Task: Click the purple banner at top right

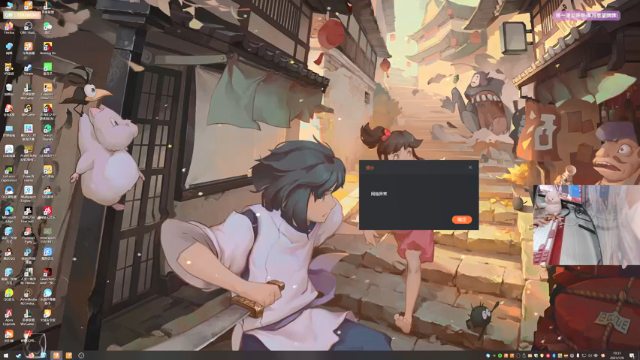Action: (587, 16)
